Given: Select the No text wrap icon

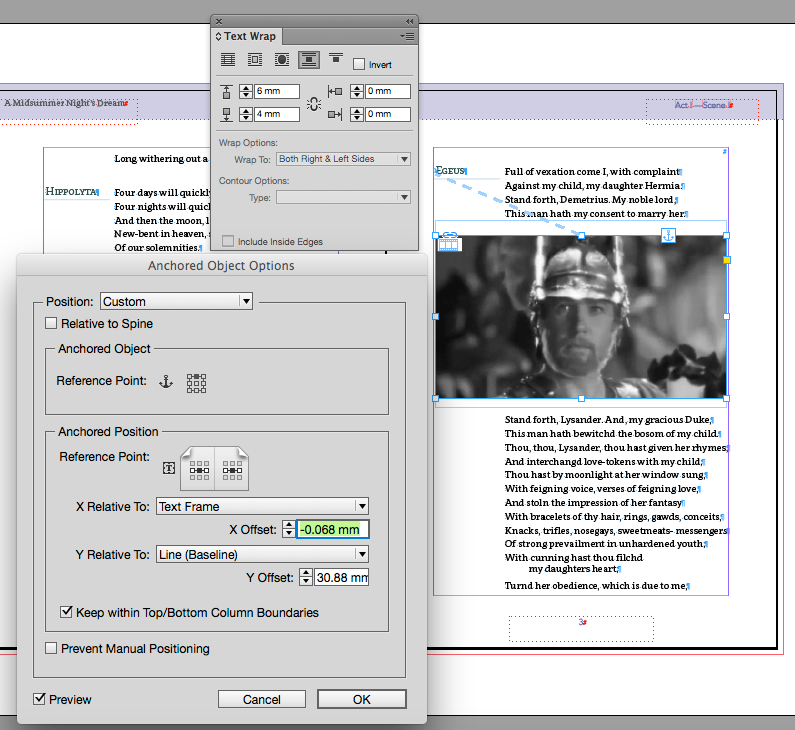Looking at the screenshot, I should click(x=228, y=59).
